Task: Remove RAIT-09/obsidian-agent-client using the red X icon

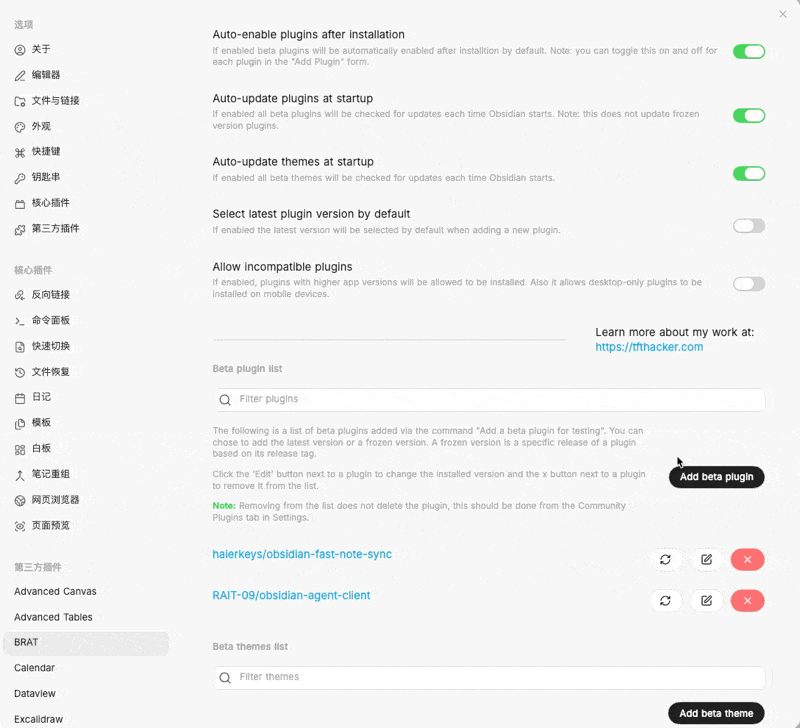Action: click(748, 600)
